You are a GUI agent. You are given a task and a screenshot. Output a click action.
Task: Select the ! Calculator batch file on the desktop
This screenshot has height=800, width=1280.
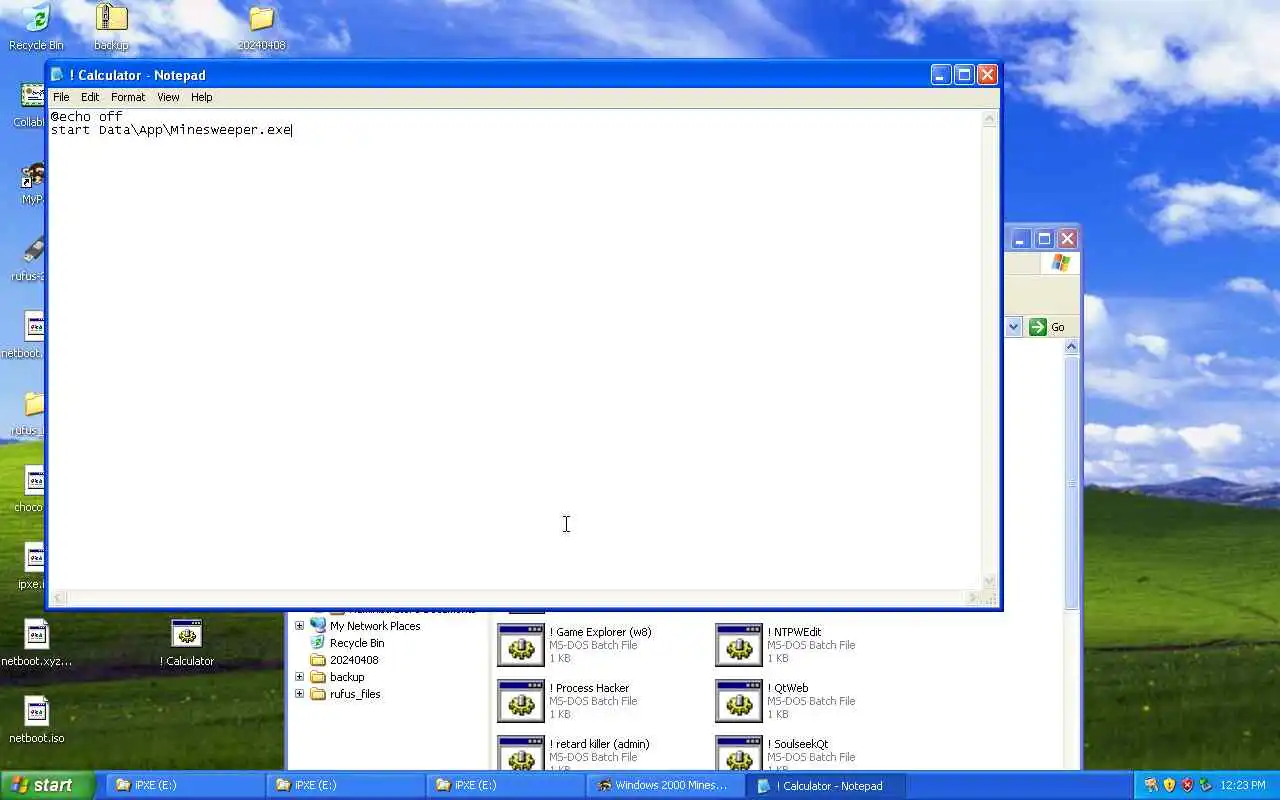187,643
